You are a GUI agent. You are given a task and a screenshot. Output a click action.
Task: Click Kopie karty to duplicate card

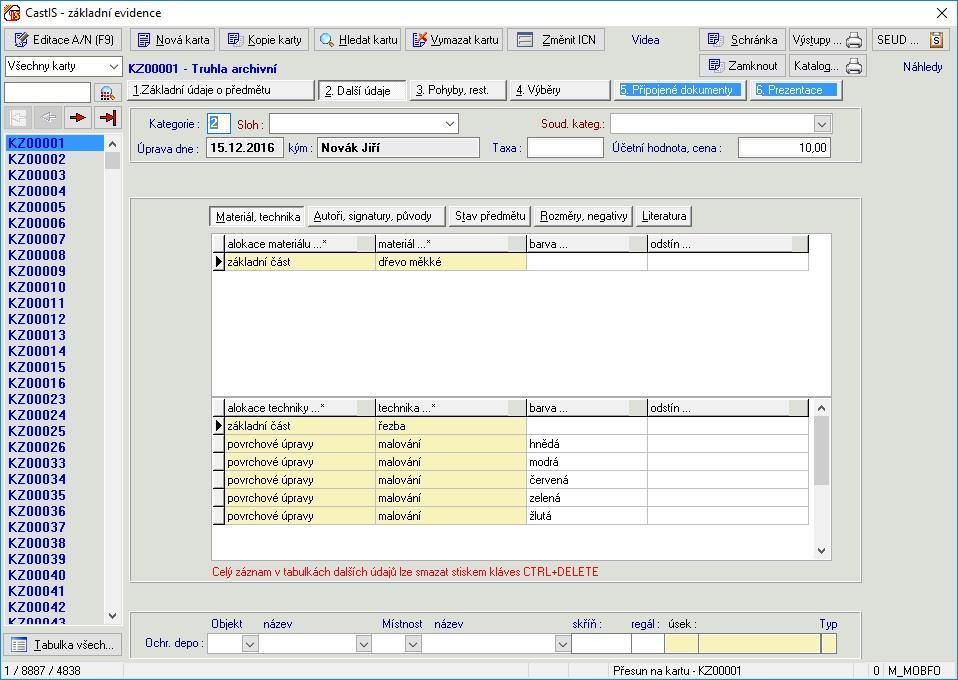pyautogui.click(x=264, y=40)
